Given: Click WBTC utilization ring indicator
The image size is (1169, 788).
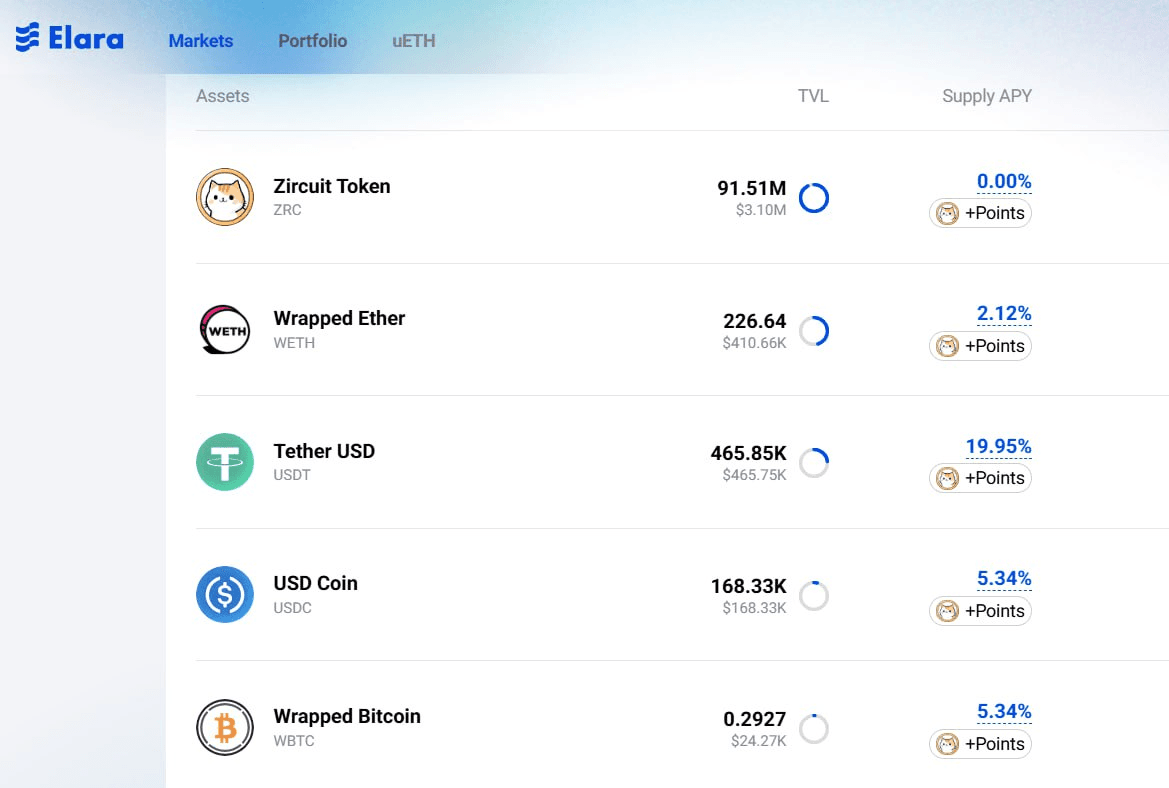Looking at the screenshot, I should click(x=814, y=728).
